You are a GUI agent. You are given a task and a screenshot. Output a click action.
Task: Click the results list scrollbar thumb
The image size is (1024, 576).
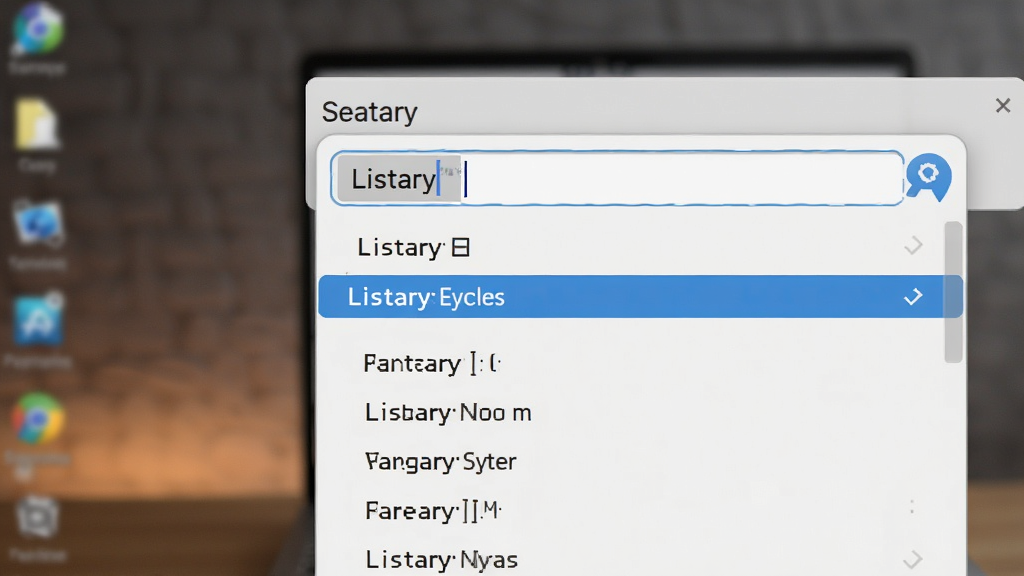click(953, 292)
